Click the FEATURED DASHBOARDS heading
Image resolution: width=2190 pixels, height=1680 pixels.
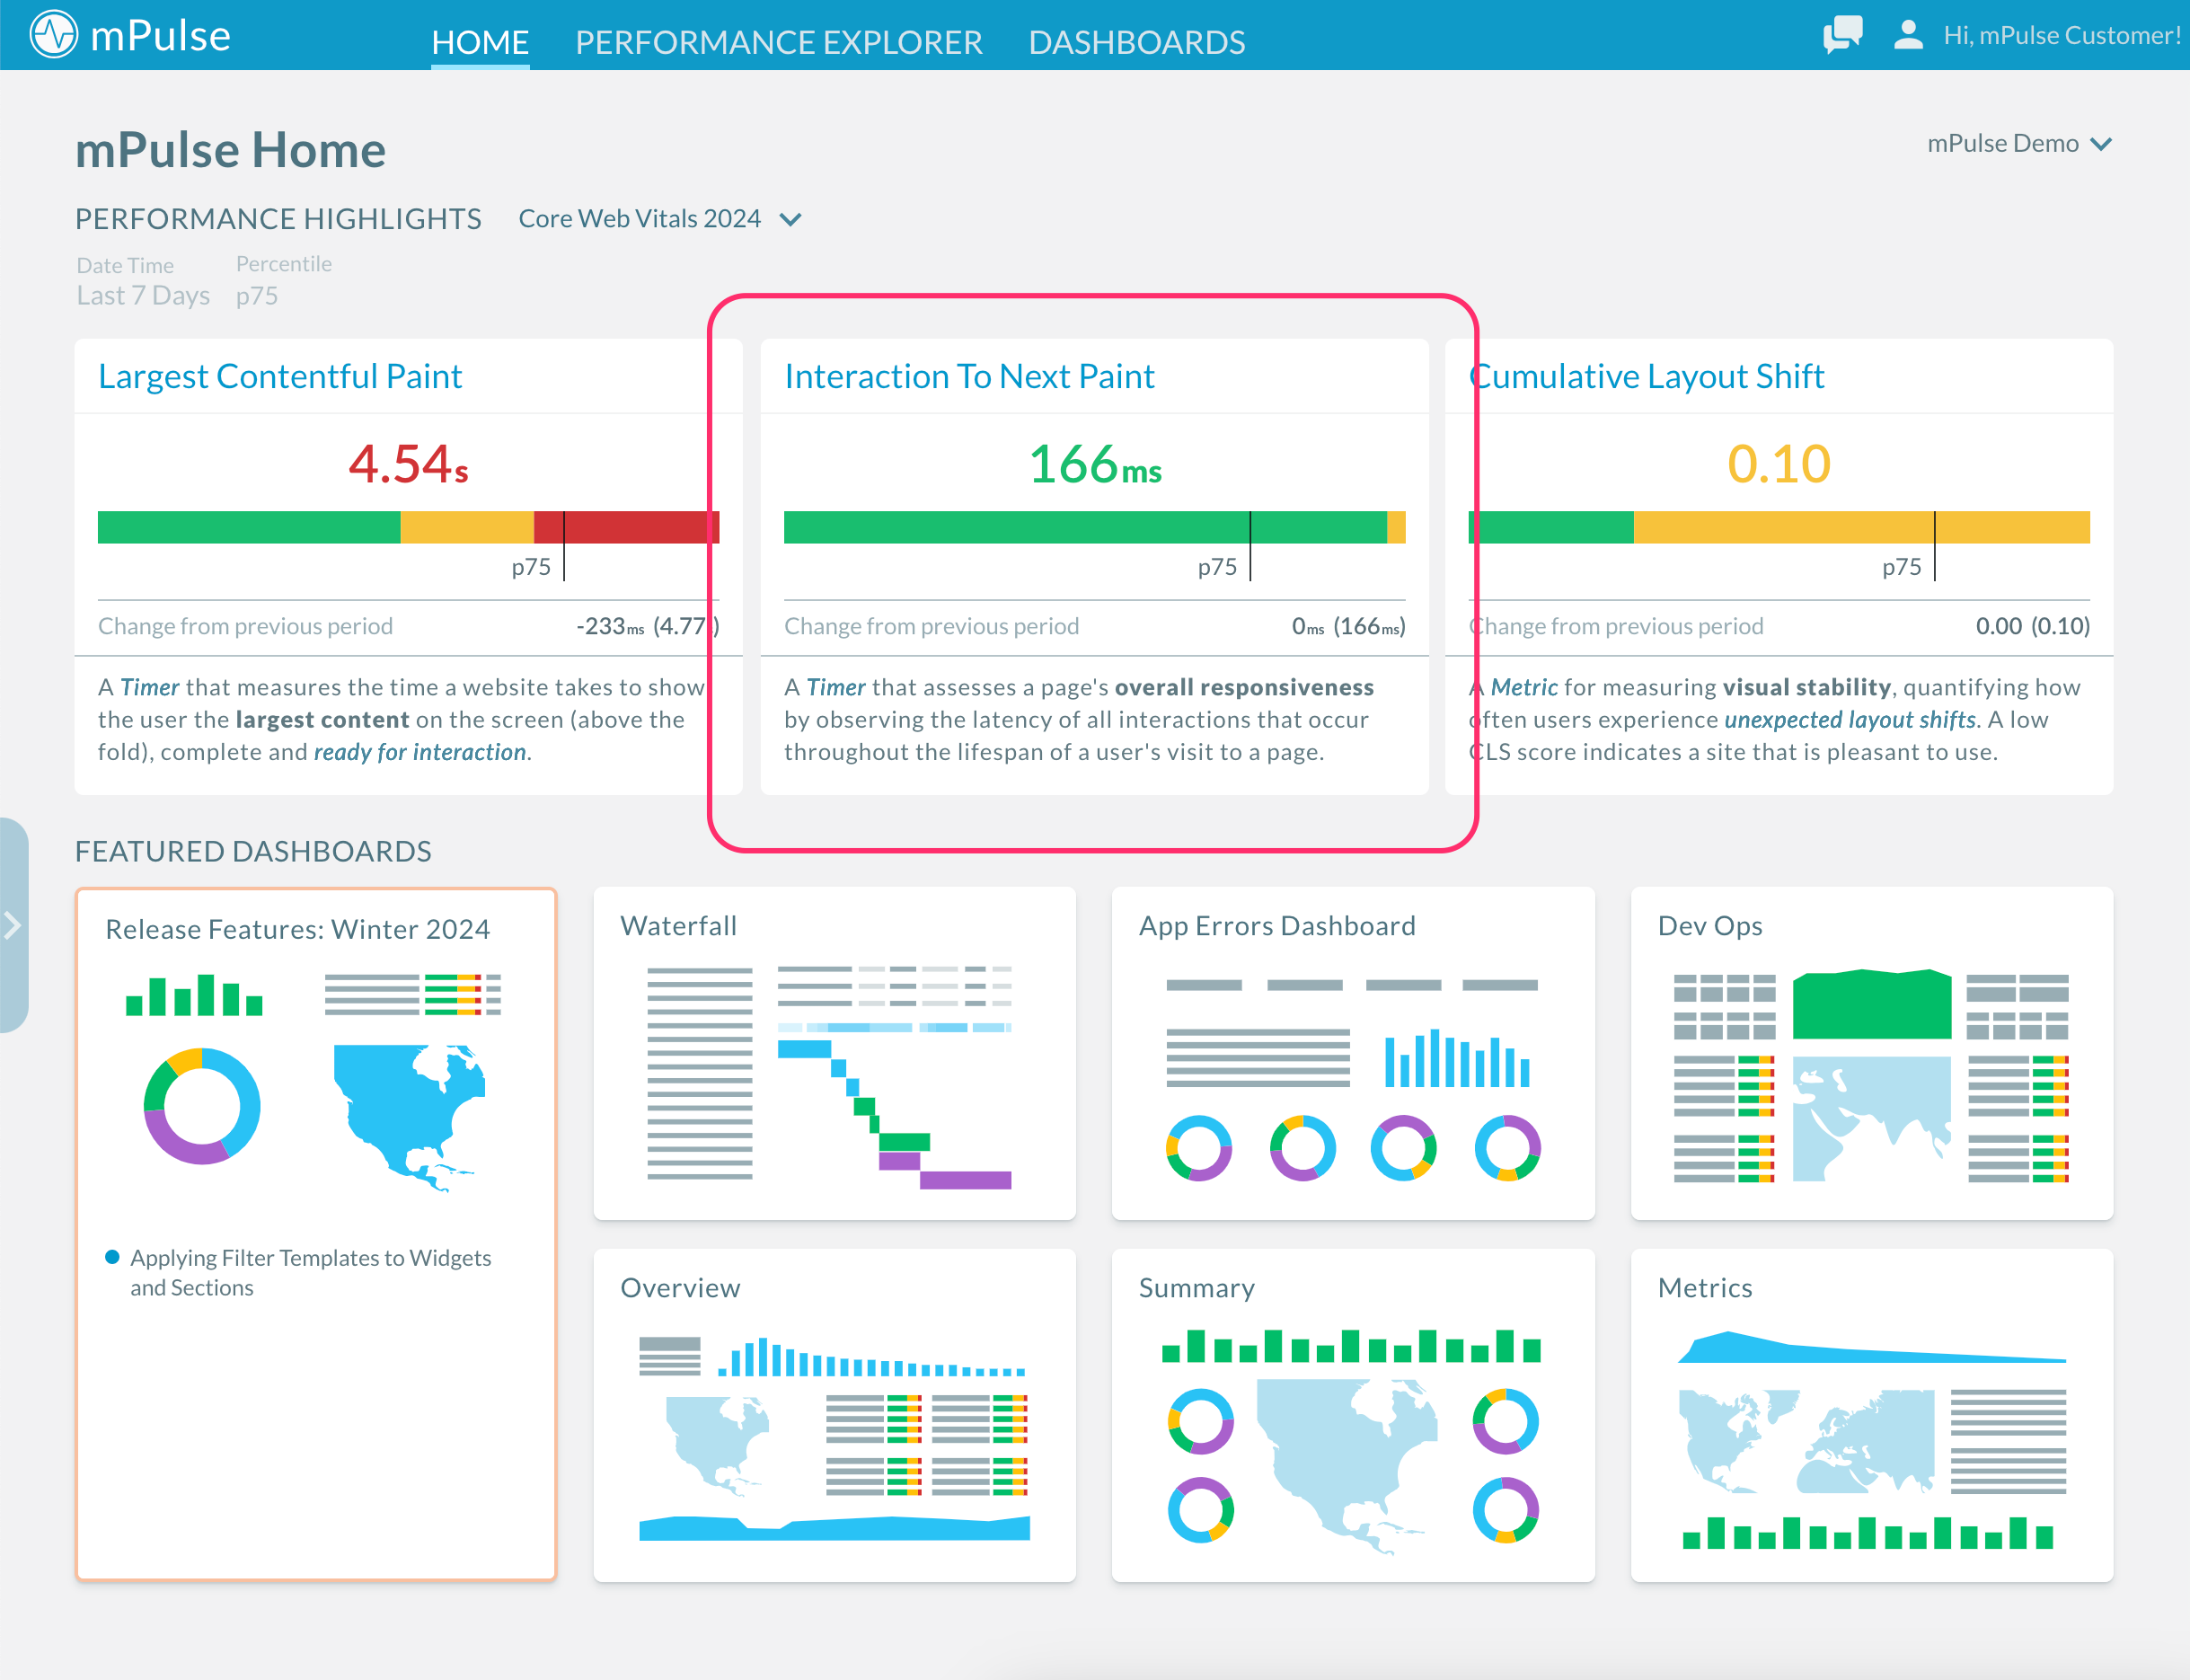pyautogui.click(x=253, y=851)
